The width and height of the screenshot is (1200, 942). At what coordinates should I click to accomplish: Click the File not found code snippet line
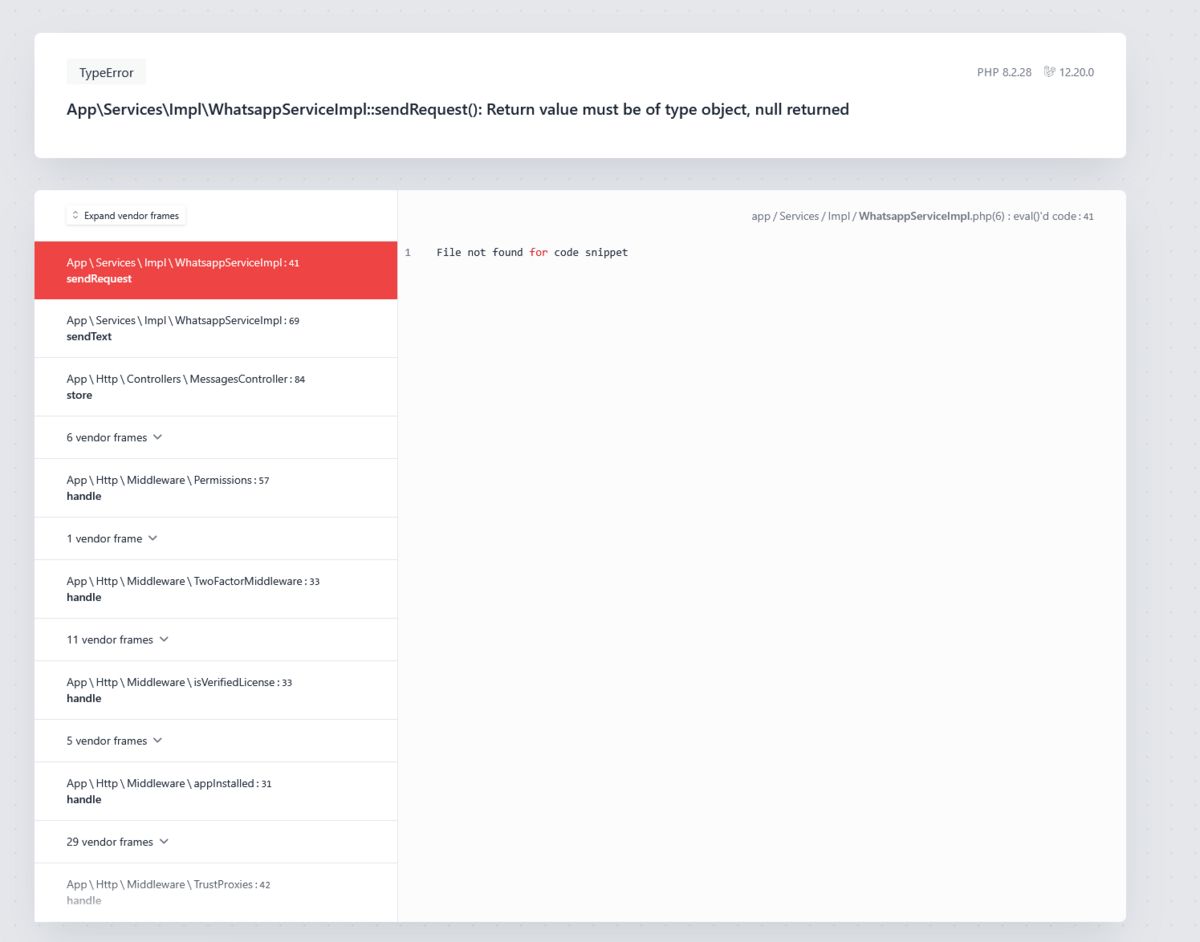coord(532,252)
